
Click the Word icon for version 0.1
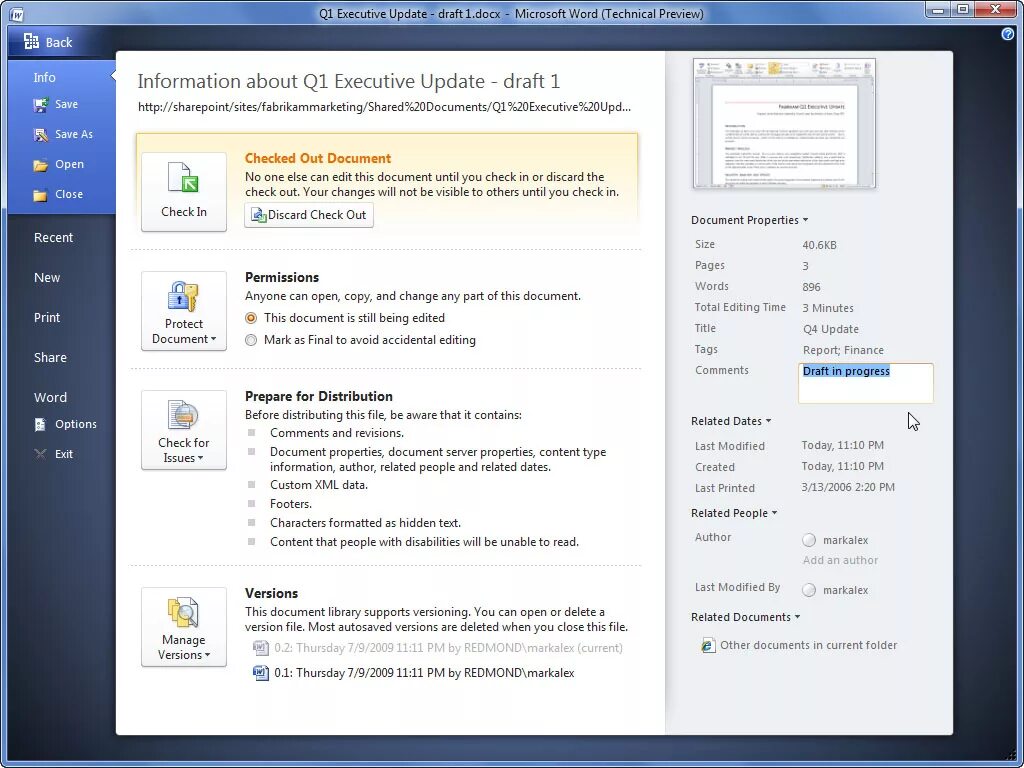coord(261,673)
